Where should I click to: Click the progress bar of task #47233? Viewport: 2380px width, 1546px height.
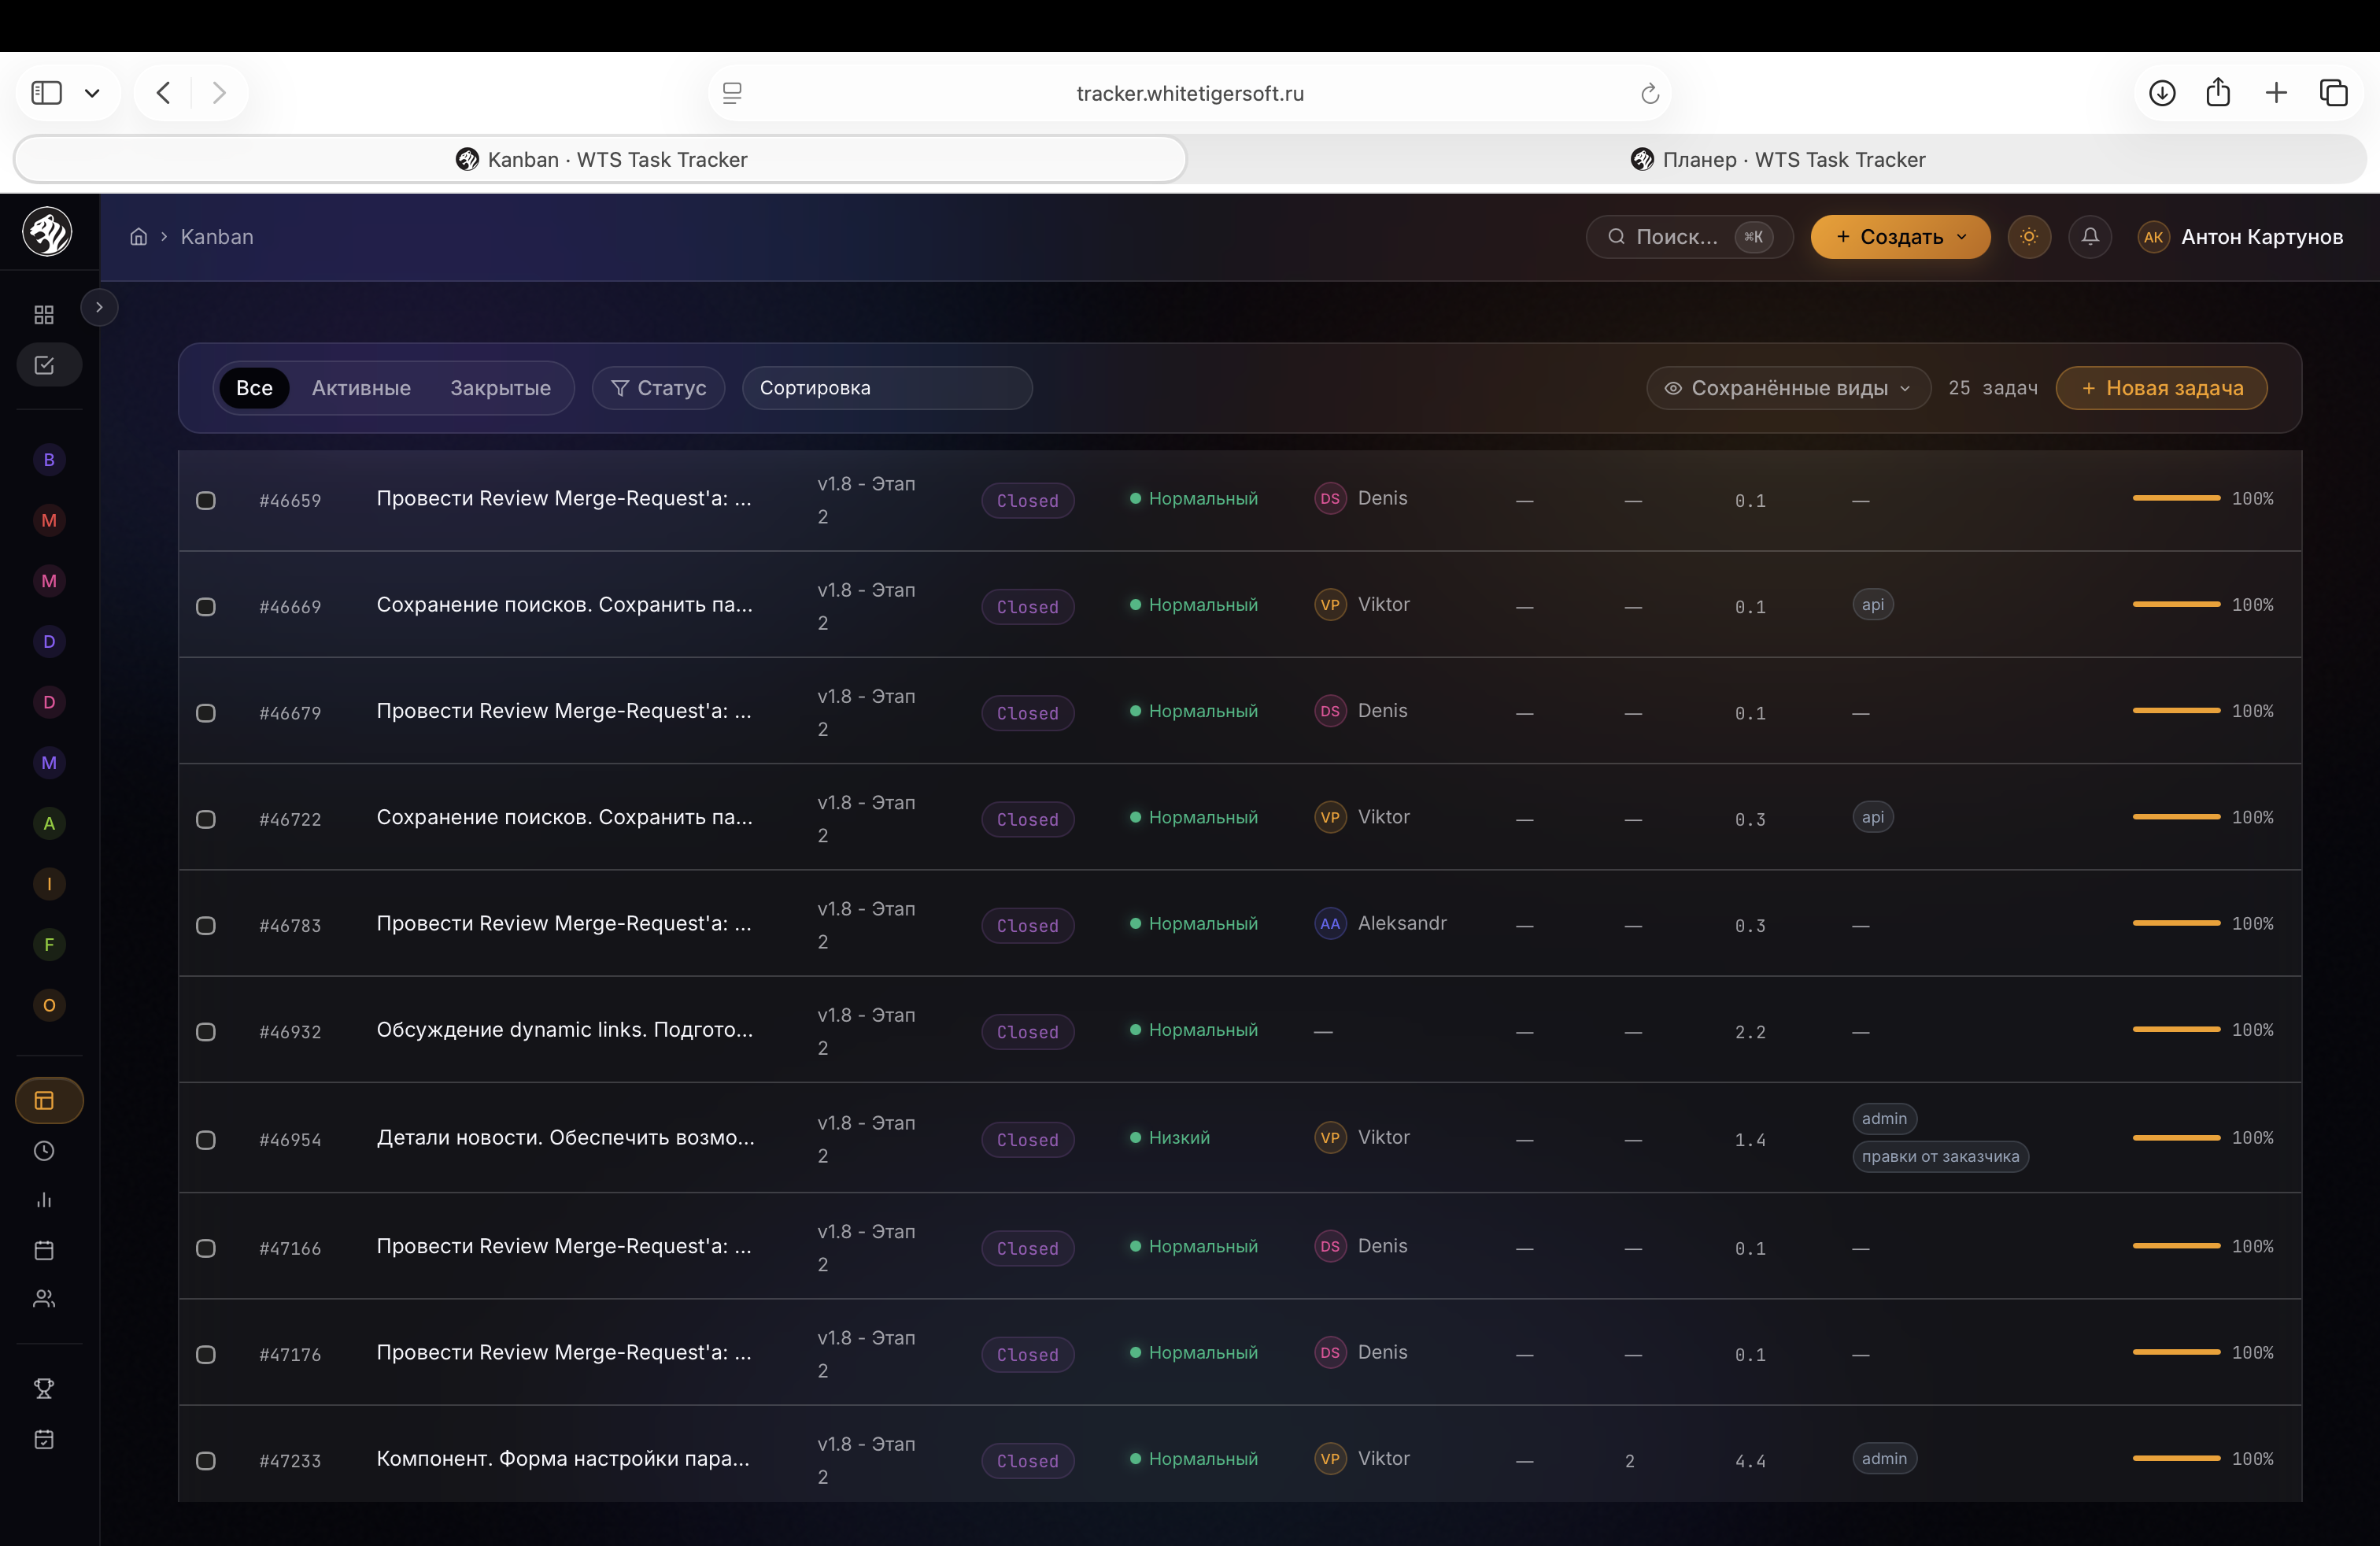[x=2176, y=1459]
